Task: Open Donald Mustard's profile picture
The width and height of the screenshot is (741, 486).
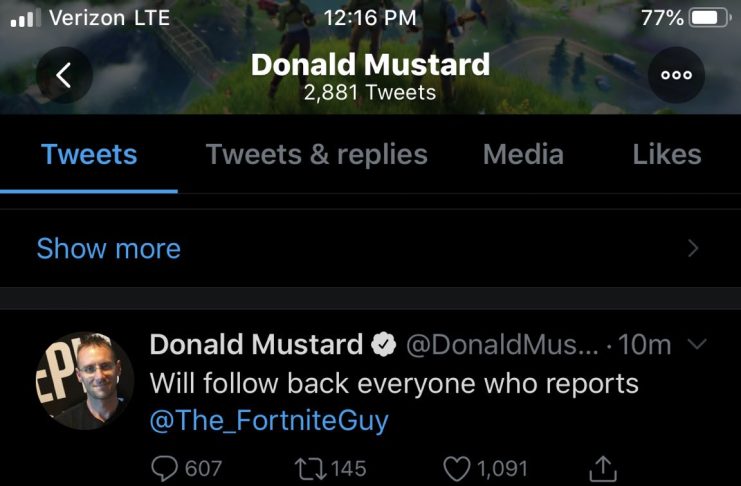Action: pyautogui.click(x=85, y=381)
